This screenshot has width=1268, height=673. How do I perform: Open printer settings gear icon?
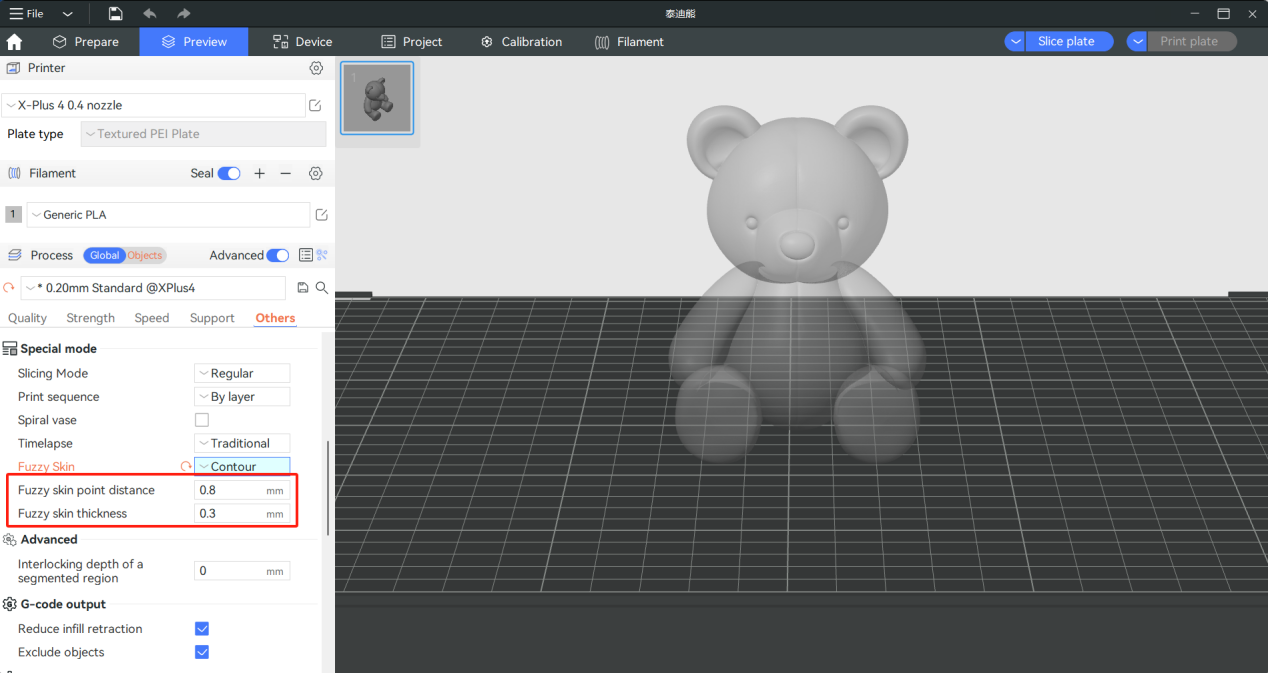coord(316,68)
